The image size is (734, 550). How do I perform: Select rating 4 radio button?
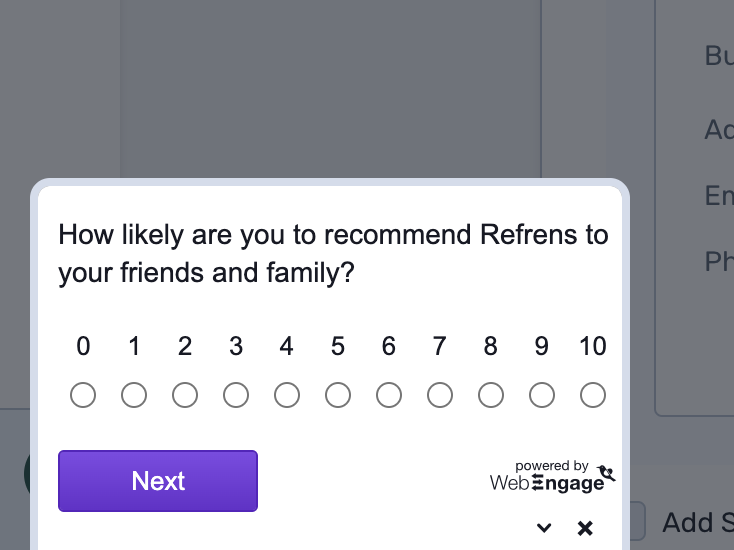coord(287,395)
